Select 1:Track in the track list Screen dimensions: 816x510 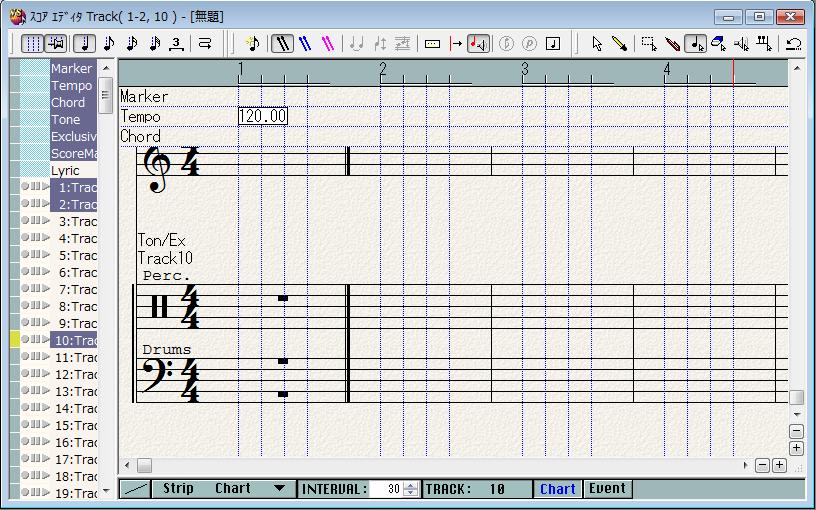click(73, 187)
